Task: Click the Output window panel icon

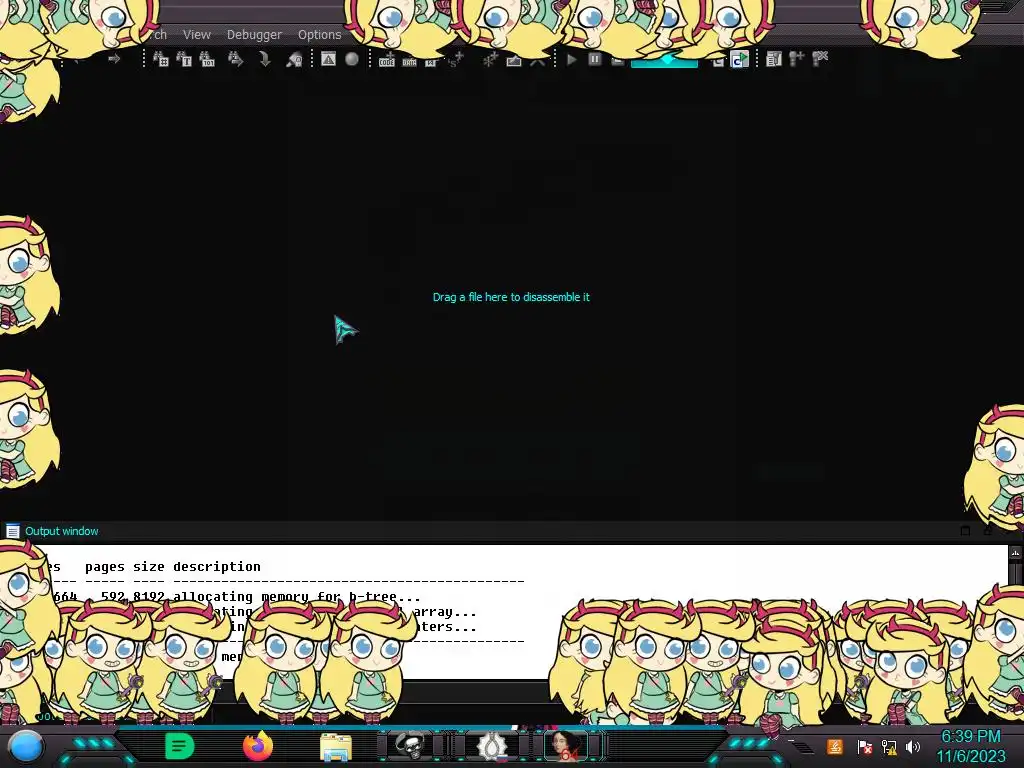Action: point(12,531)
